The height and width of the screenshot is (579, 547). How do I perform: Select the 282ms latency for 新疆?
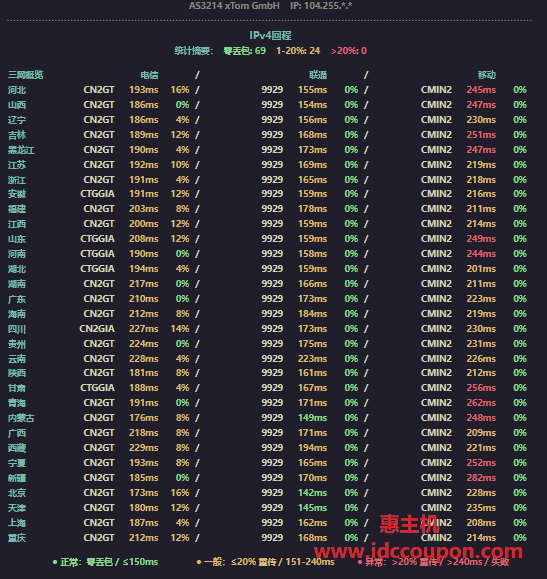click(481, 478)
